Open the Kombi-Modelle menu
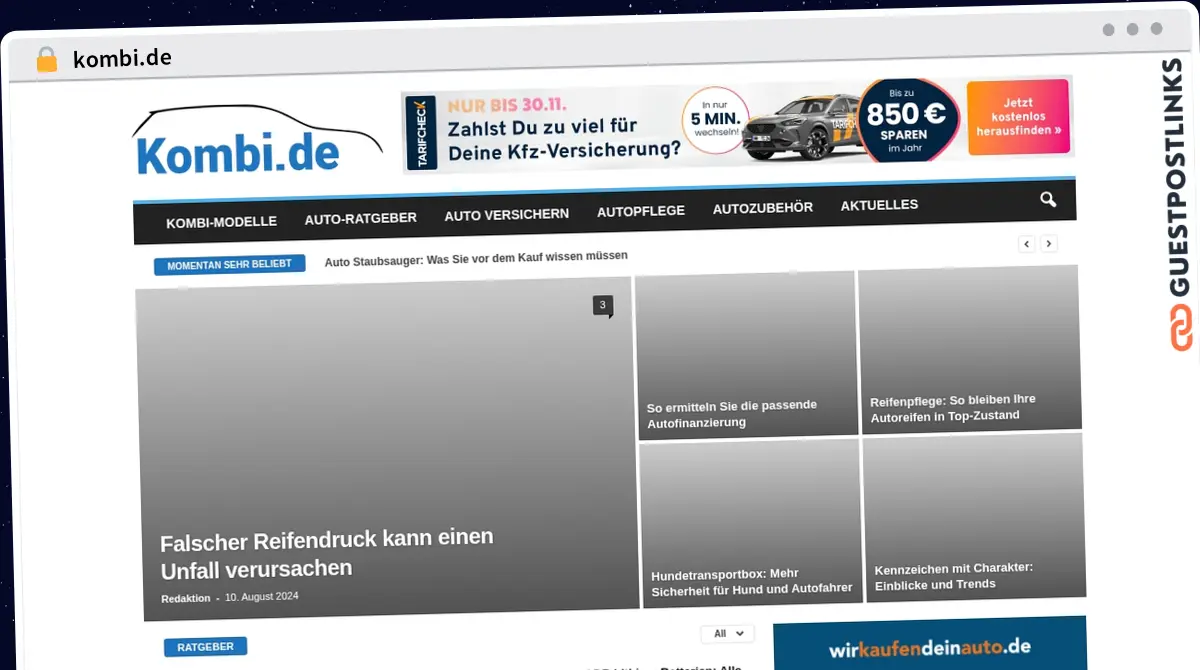Viewport: 1200px width, 670px height. pyautogui.click(x=221, y=222)
